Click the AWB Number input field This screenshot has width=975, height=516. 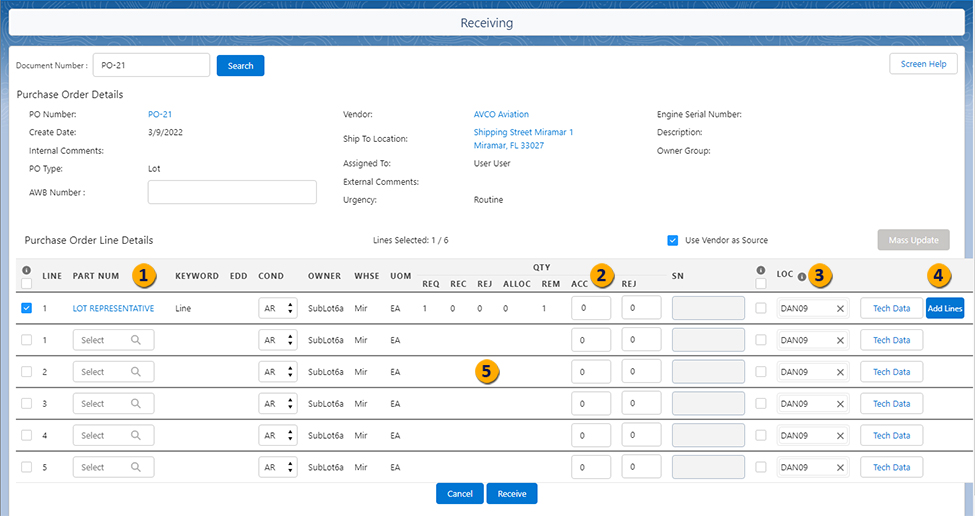(232, 192)
